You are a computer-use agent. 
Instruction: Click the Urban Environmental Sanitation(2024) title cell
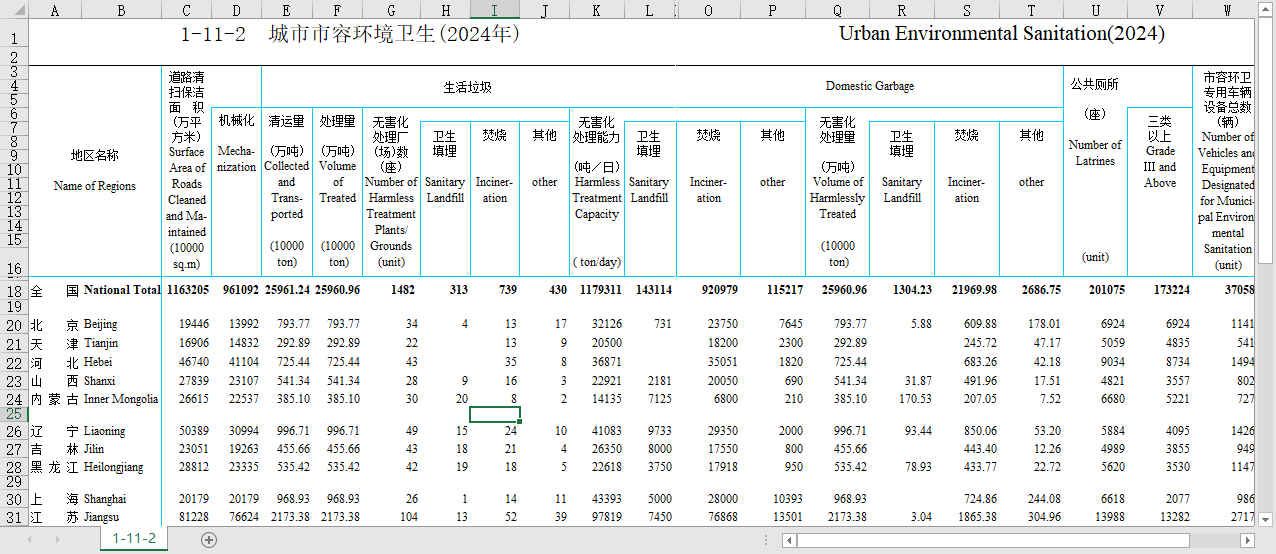[1001, 34]
